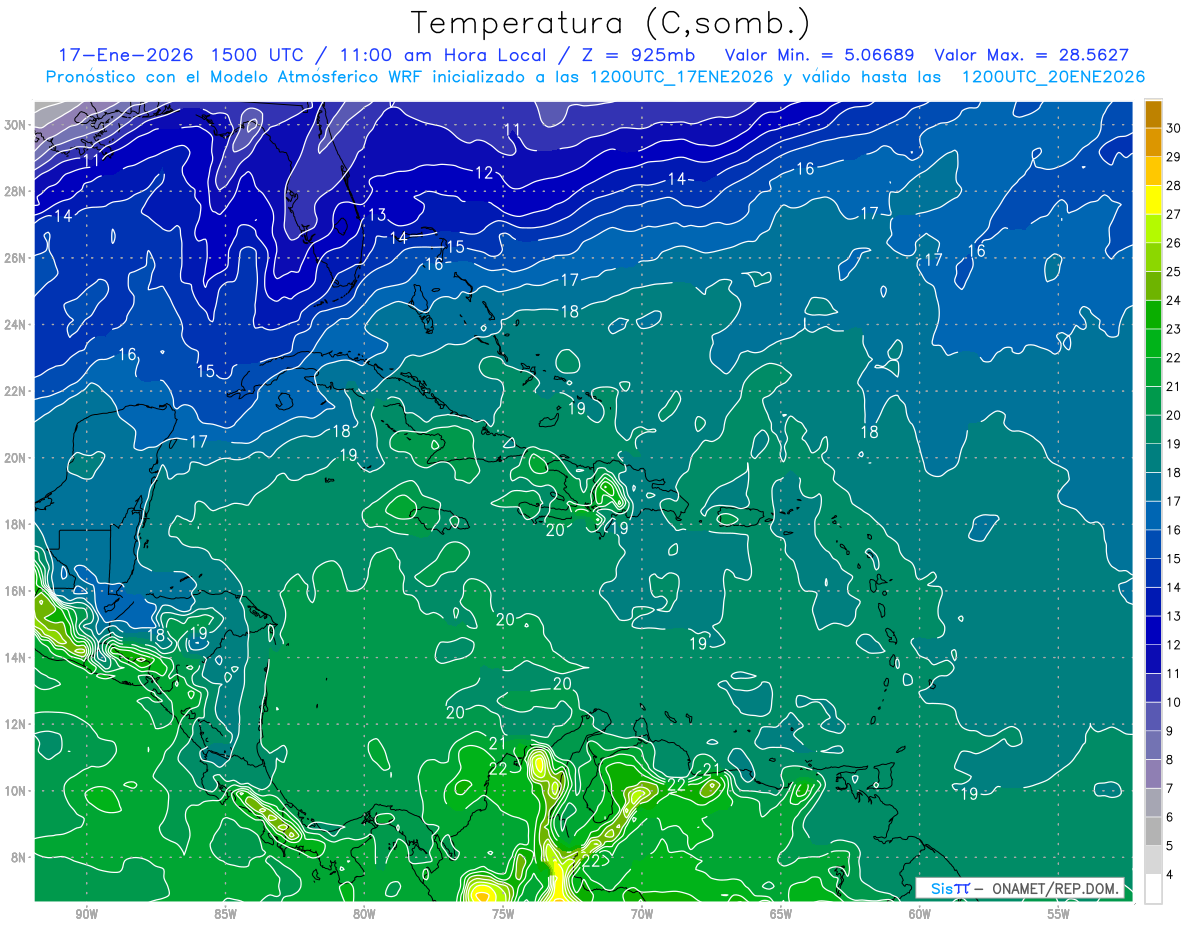Screen dimensions: 1200x927
Task: Click the color bar label 4
Action: point(1170,875)
